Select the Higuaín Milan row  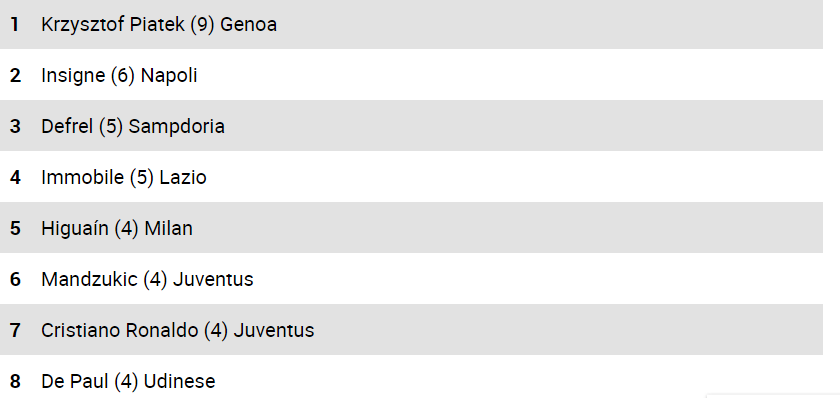tap(411, 228)
